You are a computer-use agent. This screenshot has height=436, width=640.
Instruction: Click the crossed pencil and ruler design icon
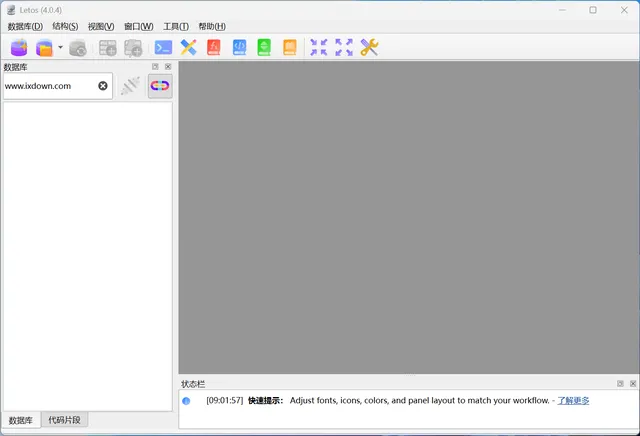pyautogui.click(x=189, y=47)
